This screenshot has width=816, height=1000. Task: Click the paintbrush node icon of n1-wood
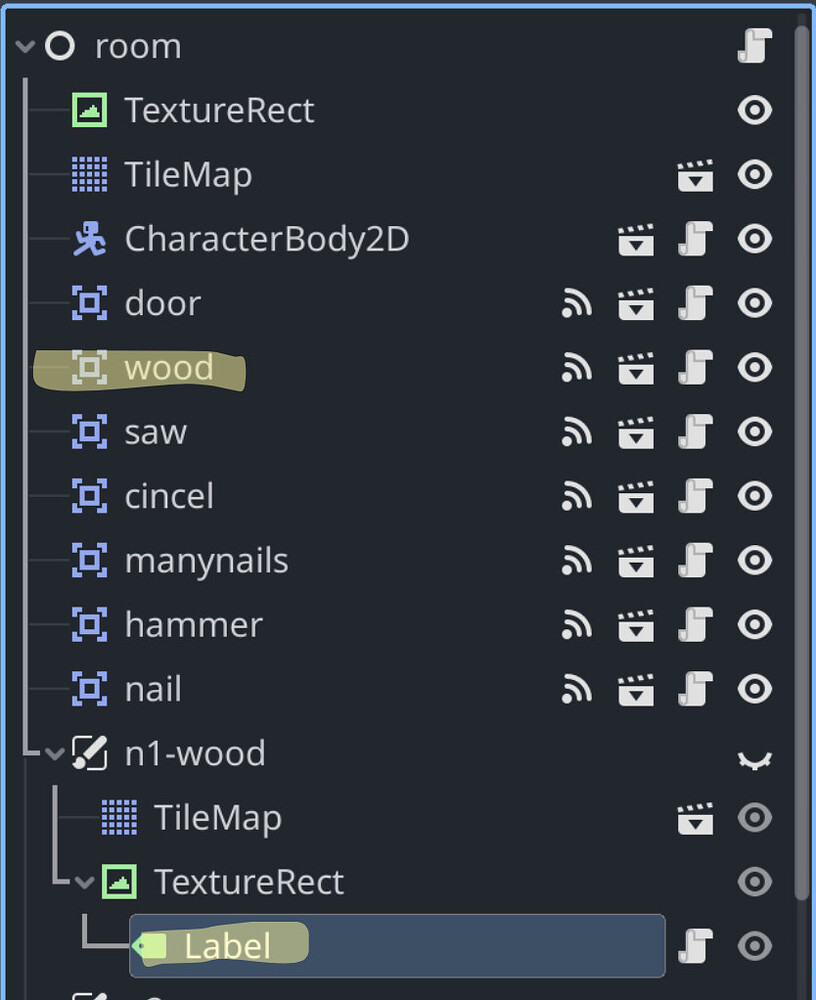click(89, 754)
